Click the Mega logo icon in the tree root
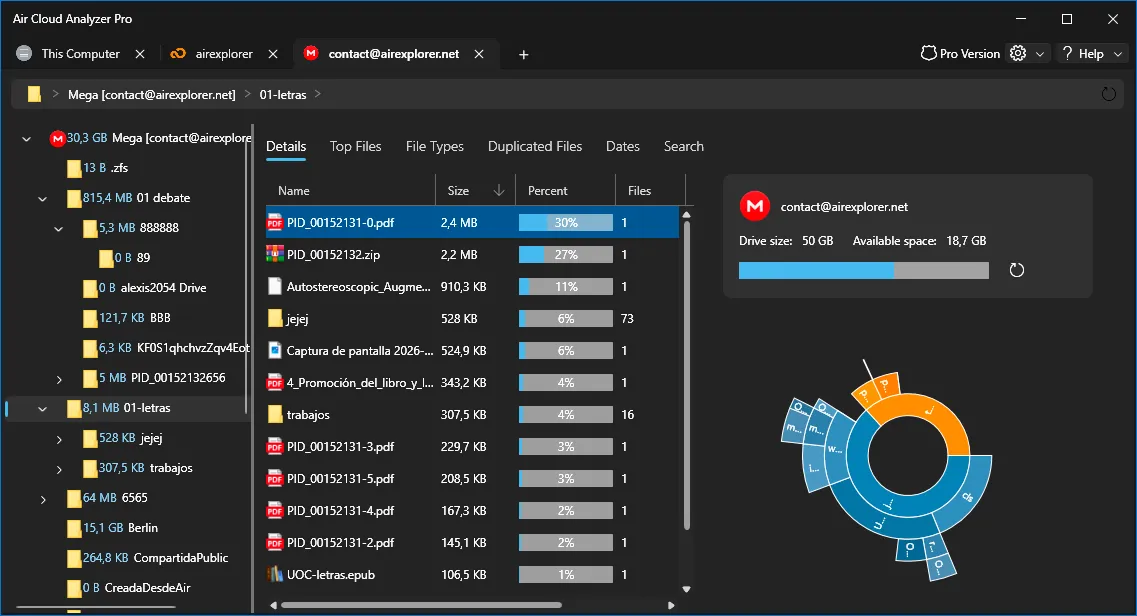Image resolution: width=1137 pixels, height=616 pixels. click(57, 138)
